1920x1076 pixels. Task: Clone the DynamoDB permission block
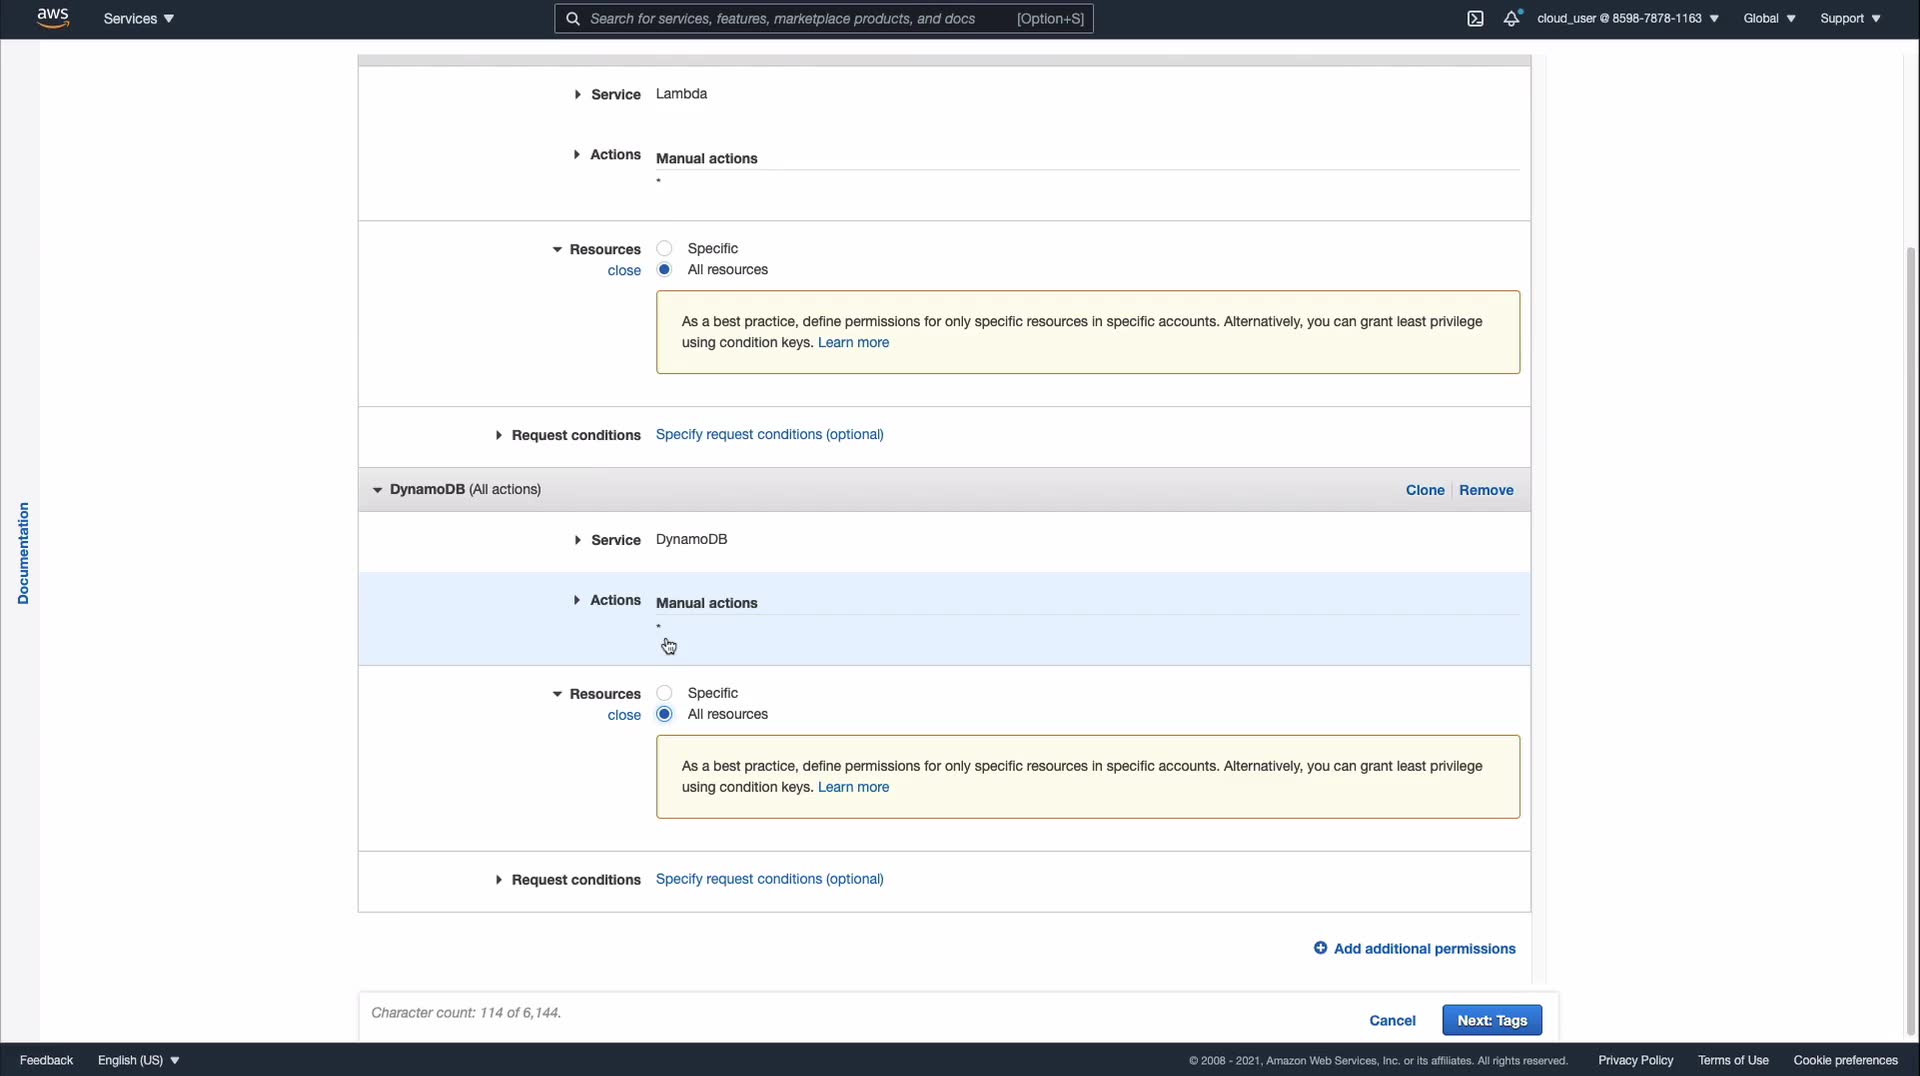(1424, 490)
